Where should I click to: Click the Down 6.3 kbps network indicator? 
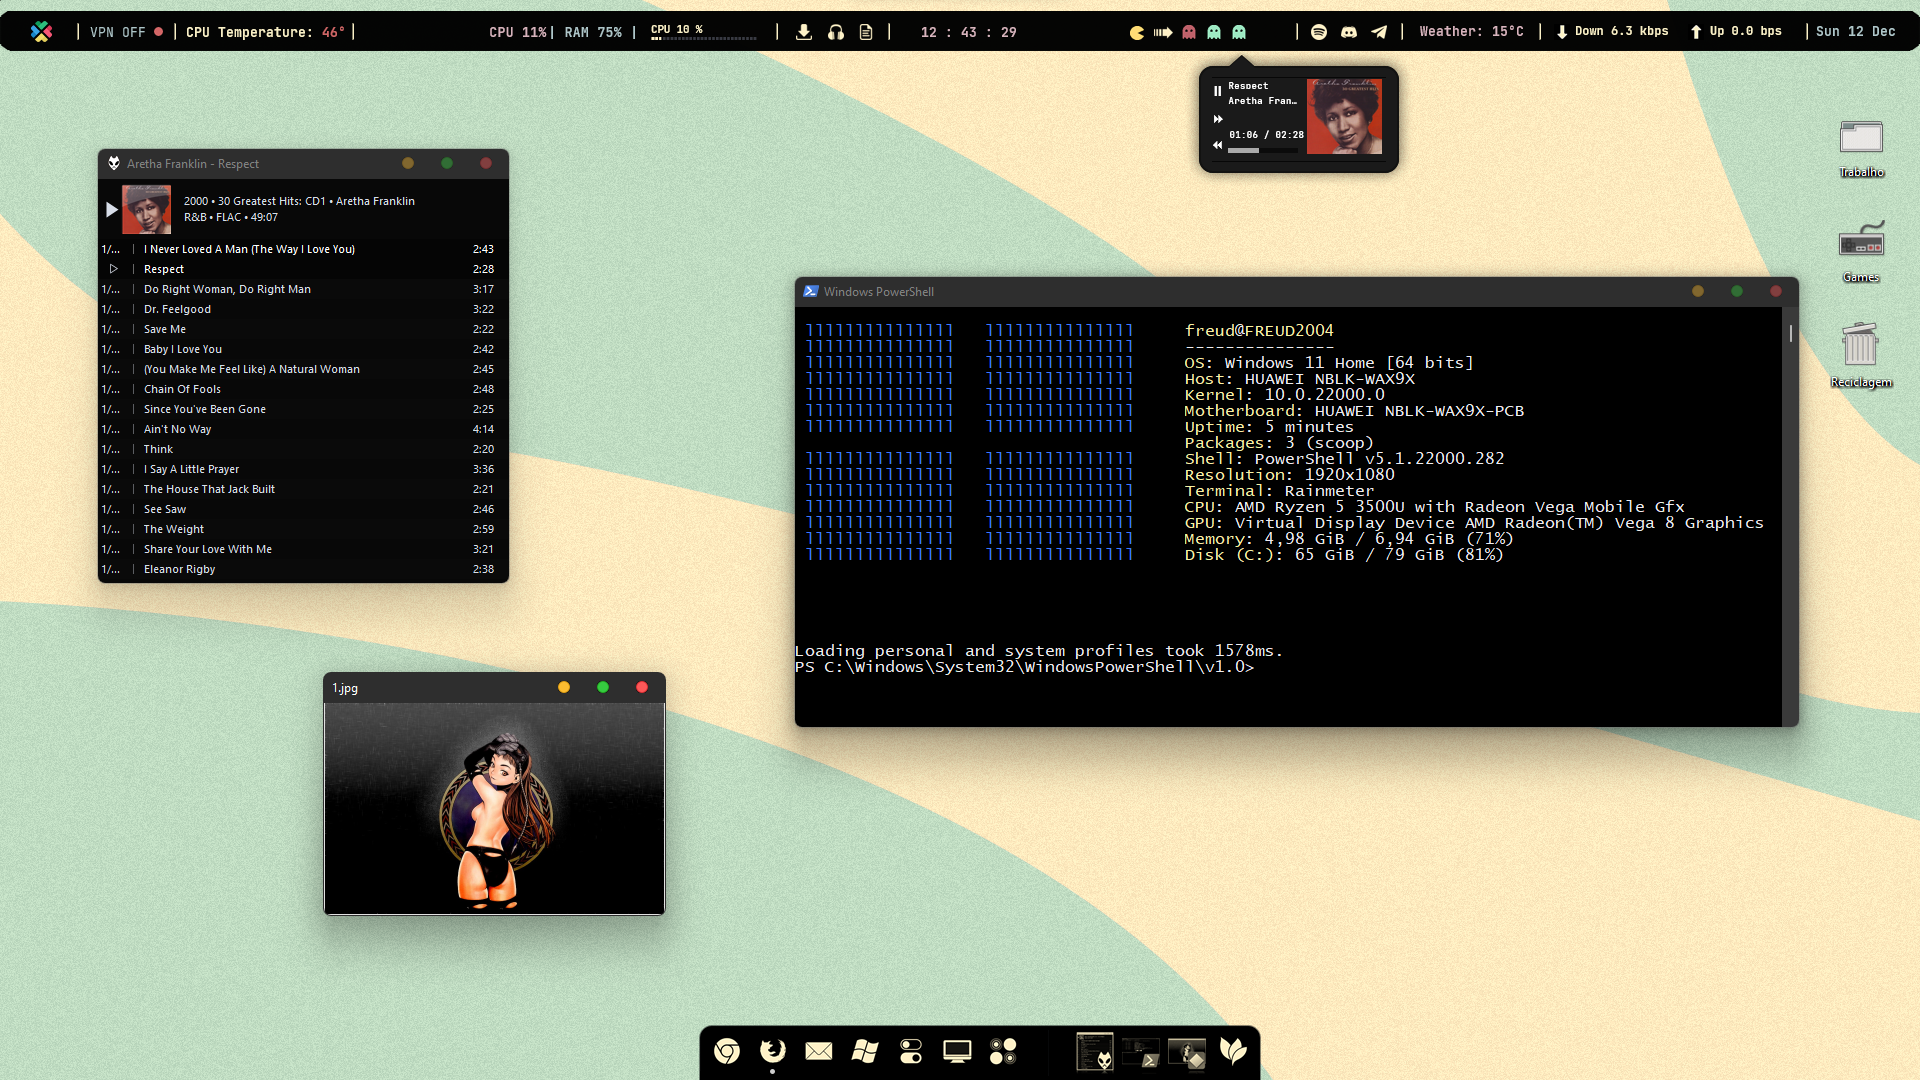(x=1612, y=32)
